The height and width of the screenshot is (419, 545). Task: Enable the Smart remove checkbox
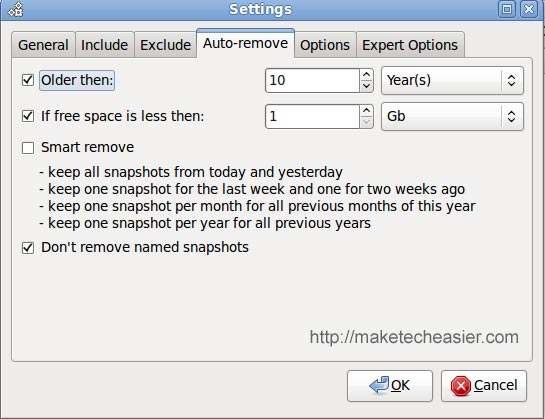tap(28, 147)
